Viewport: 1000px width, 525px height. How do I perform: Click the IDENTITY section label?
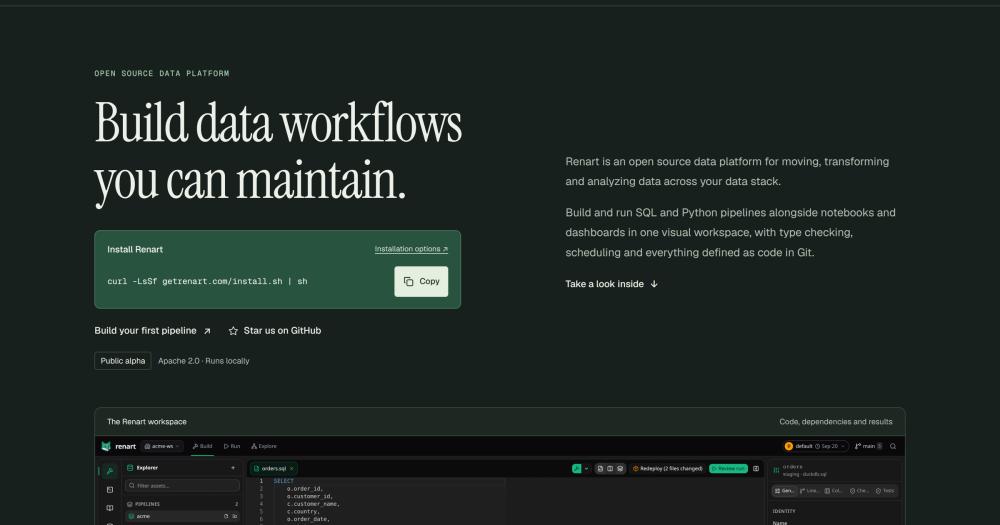(x=784, y=511)
